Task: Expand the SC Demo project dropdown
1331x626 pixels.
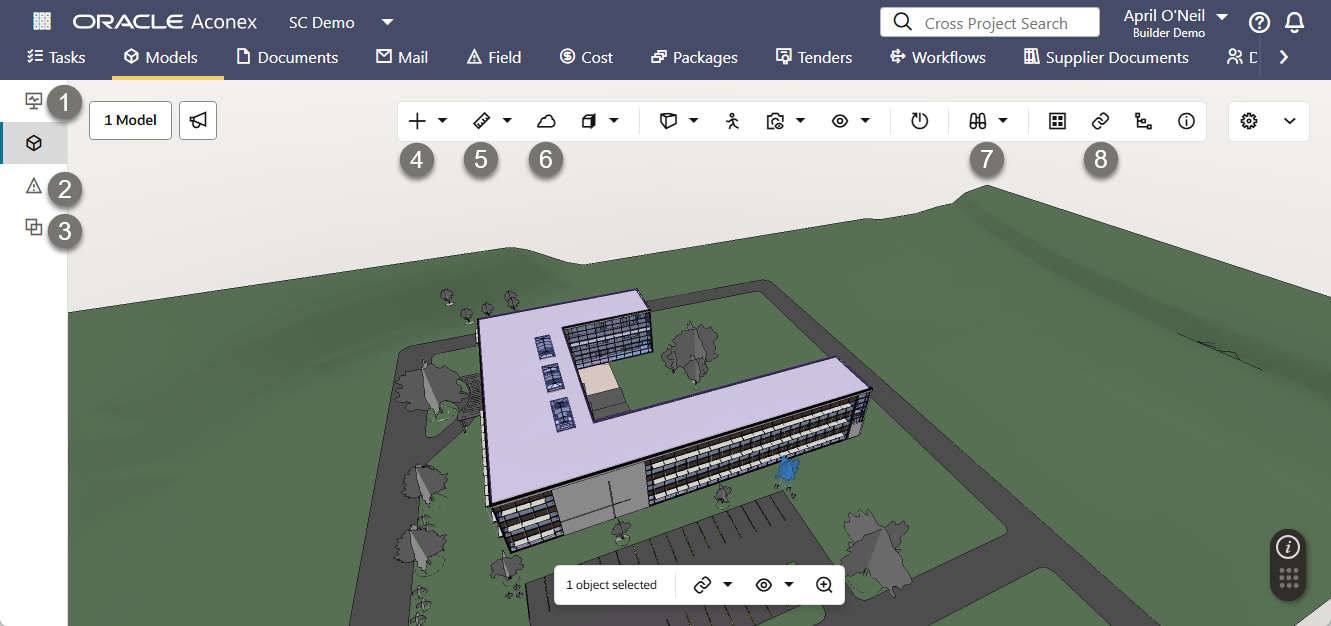Action: coord(388,22)
